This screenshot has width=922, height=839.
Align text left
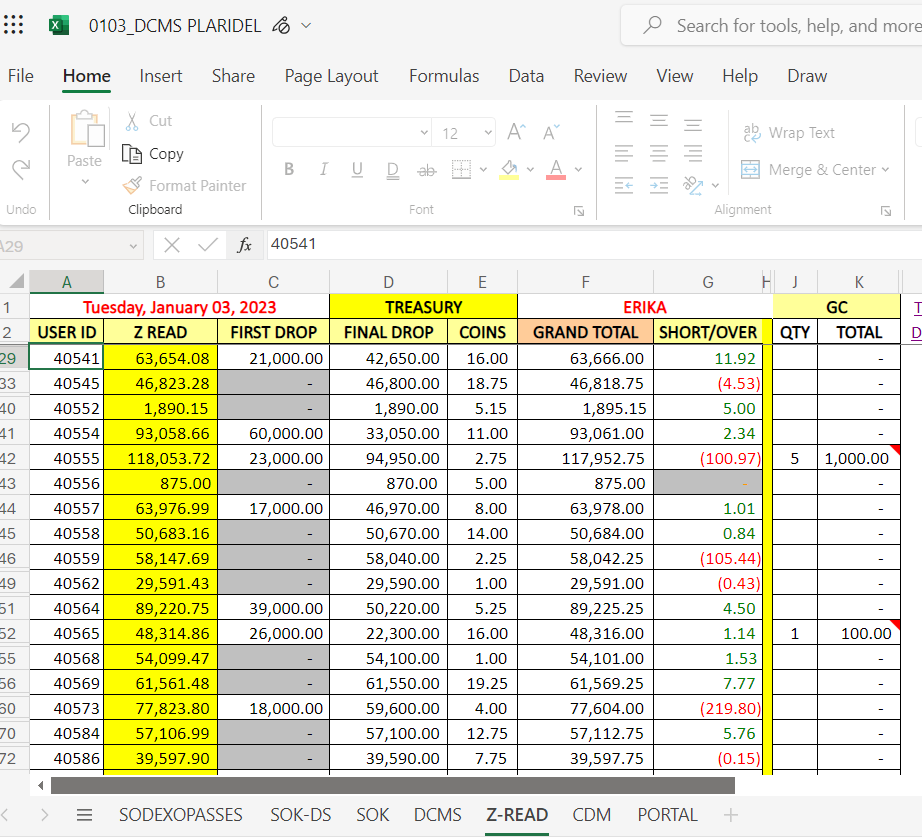tap(624, 153)
